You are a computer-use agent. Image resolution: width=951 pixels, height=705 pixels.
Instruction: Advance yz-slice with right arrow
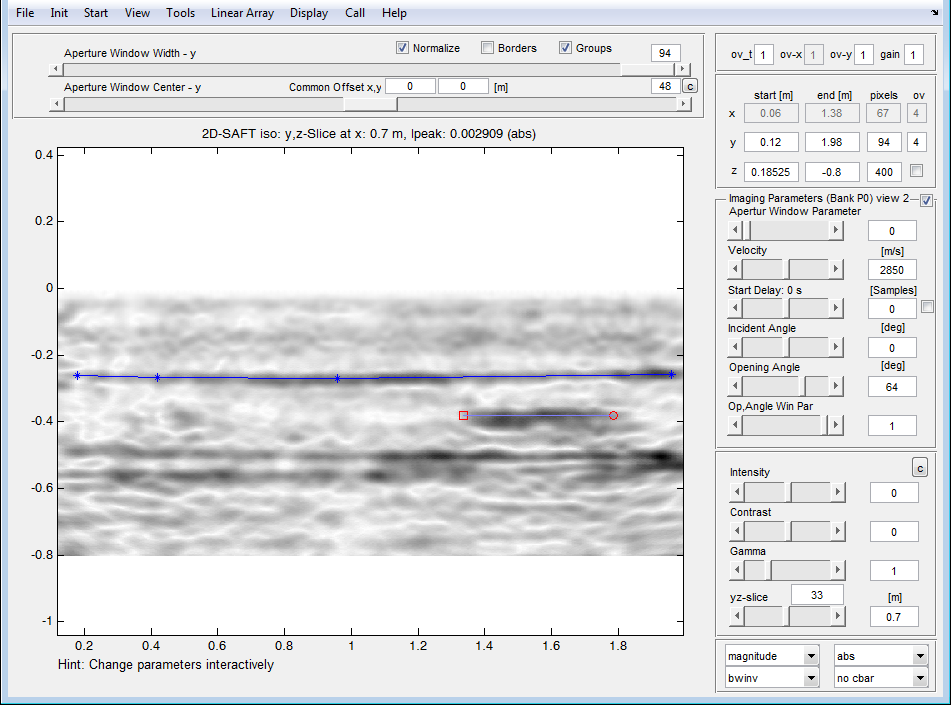coord(838,617)
